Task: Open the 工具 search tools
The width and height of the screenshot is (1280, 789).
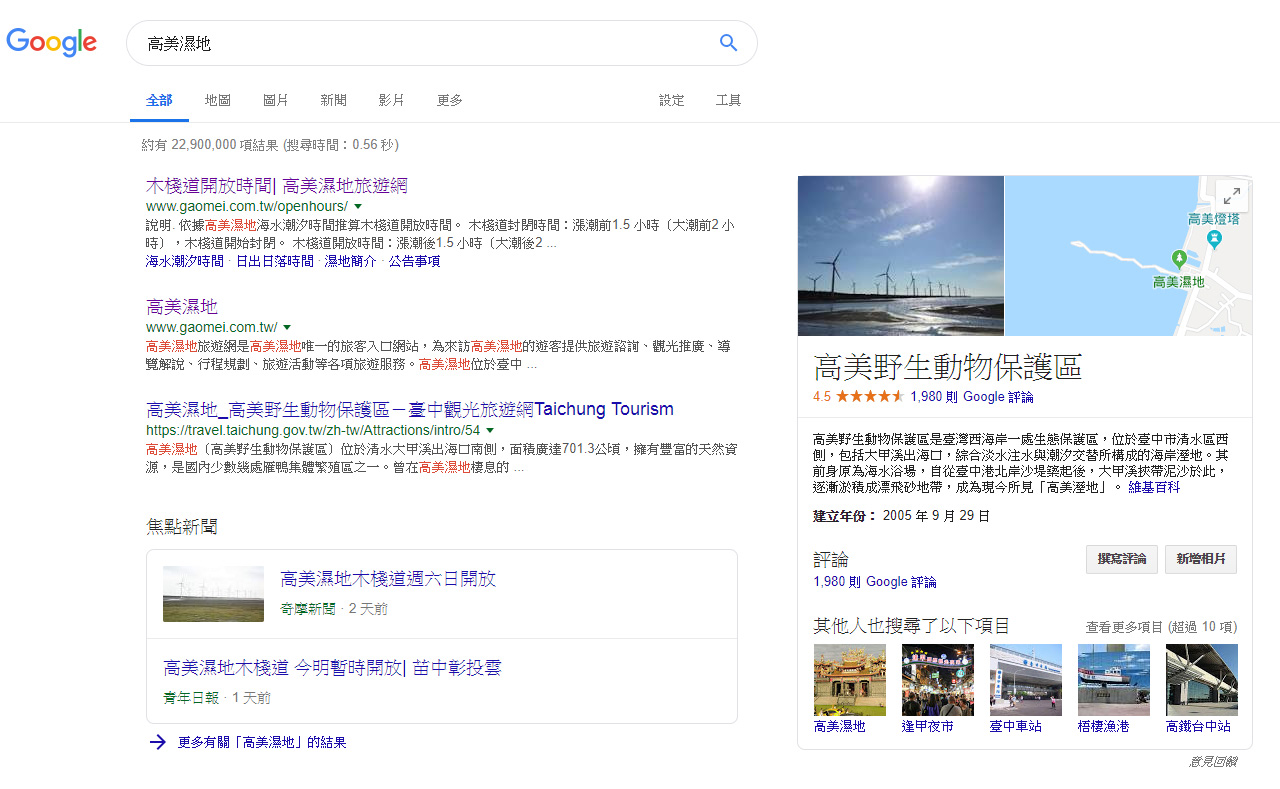Action: 728,100
